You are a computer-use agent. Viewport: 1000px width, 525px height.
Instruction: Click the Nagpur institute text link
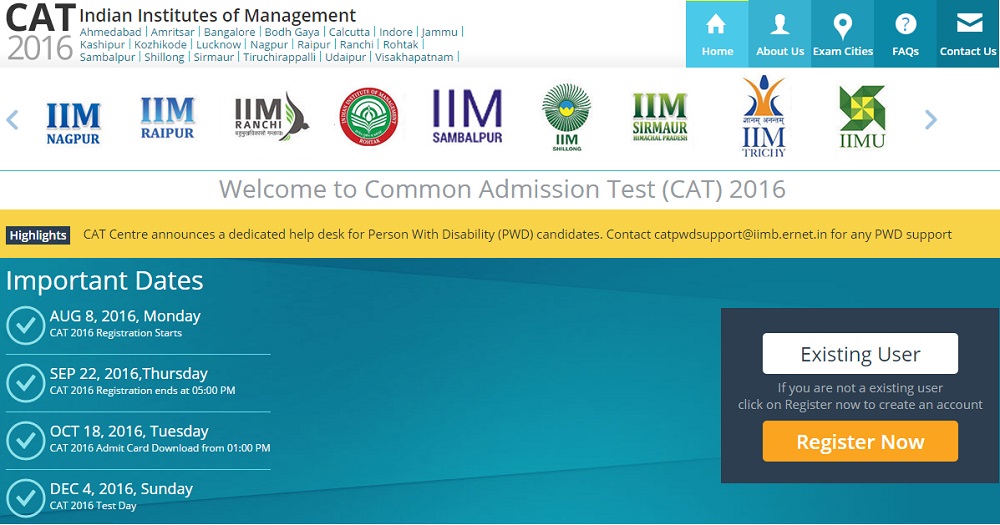point(269,45)
